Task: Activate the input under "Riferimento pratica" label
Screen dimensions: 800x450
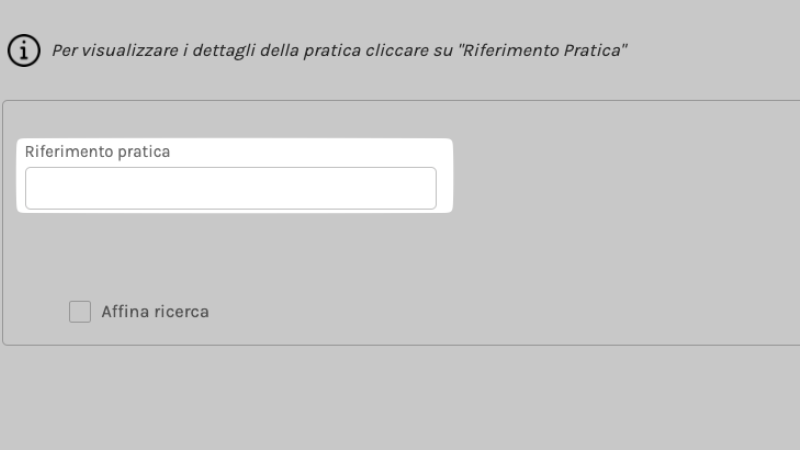Action: click(x=231, y=188)
